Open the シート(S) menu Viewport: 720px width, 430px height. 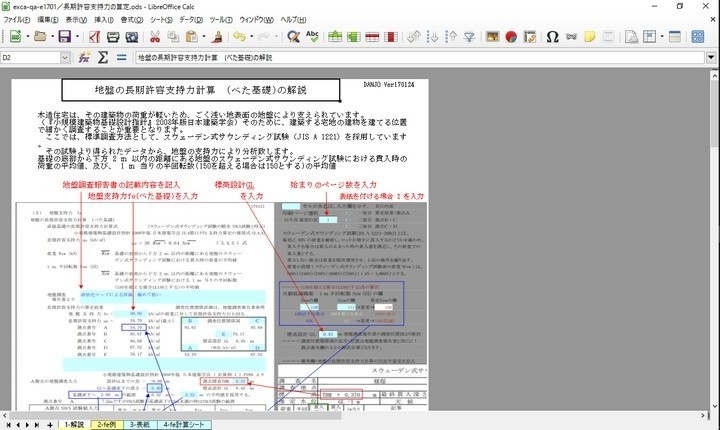tap(161, 20)
